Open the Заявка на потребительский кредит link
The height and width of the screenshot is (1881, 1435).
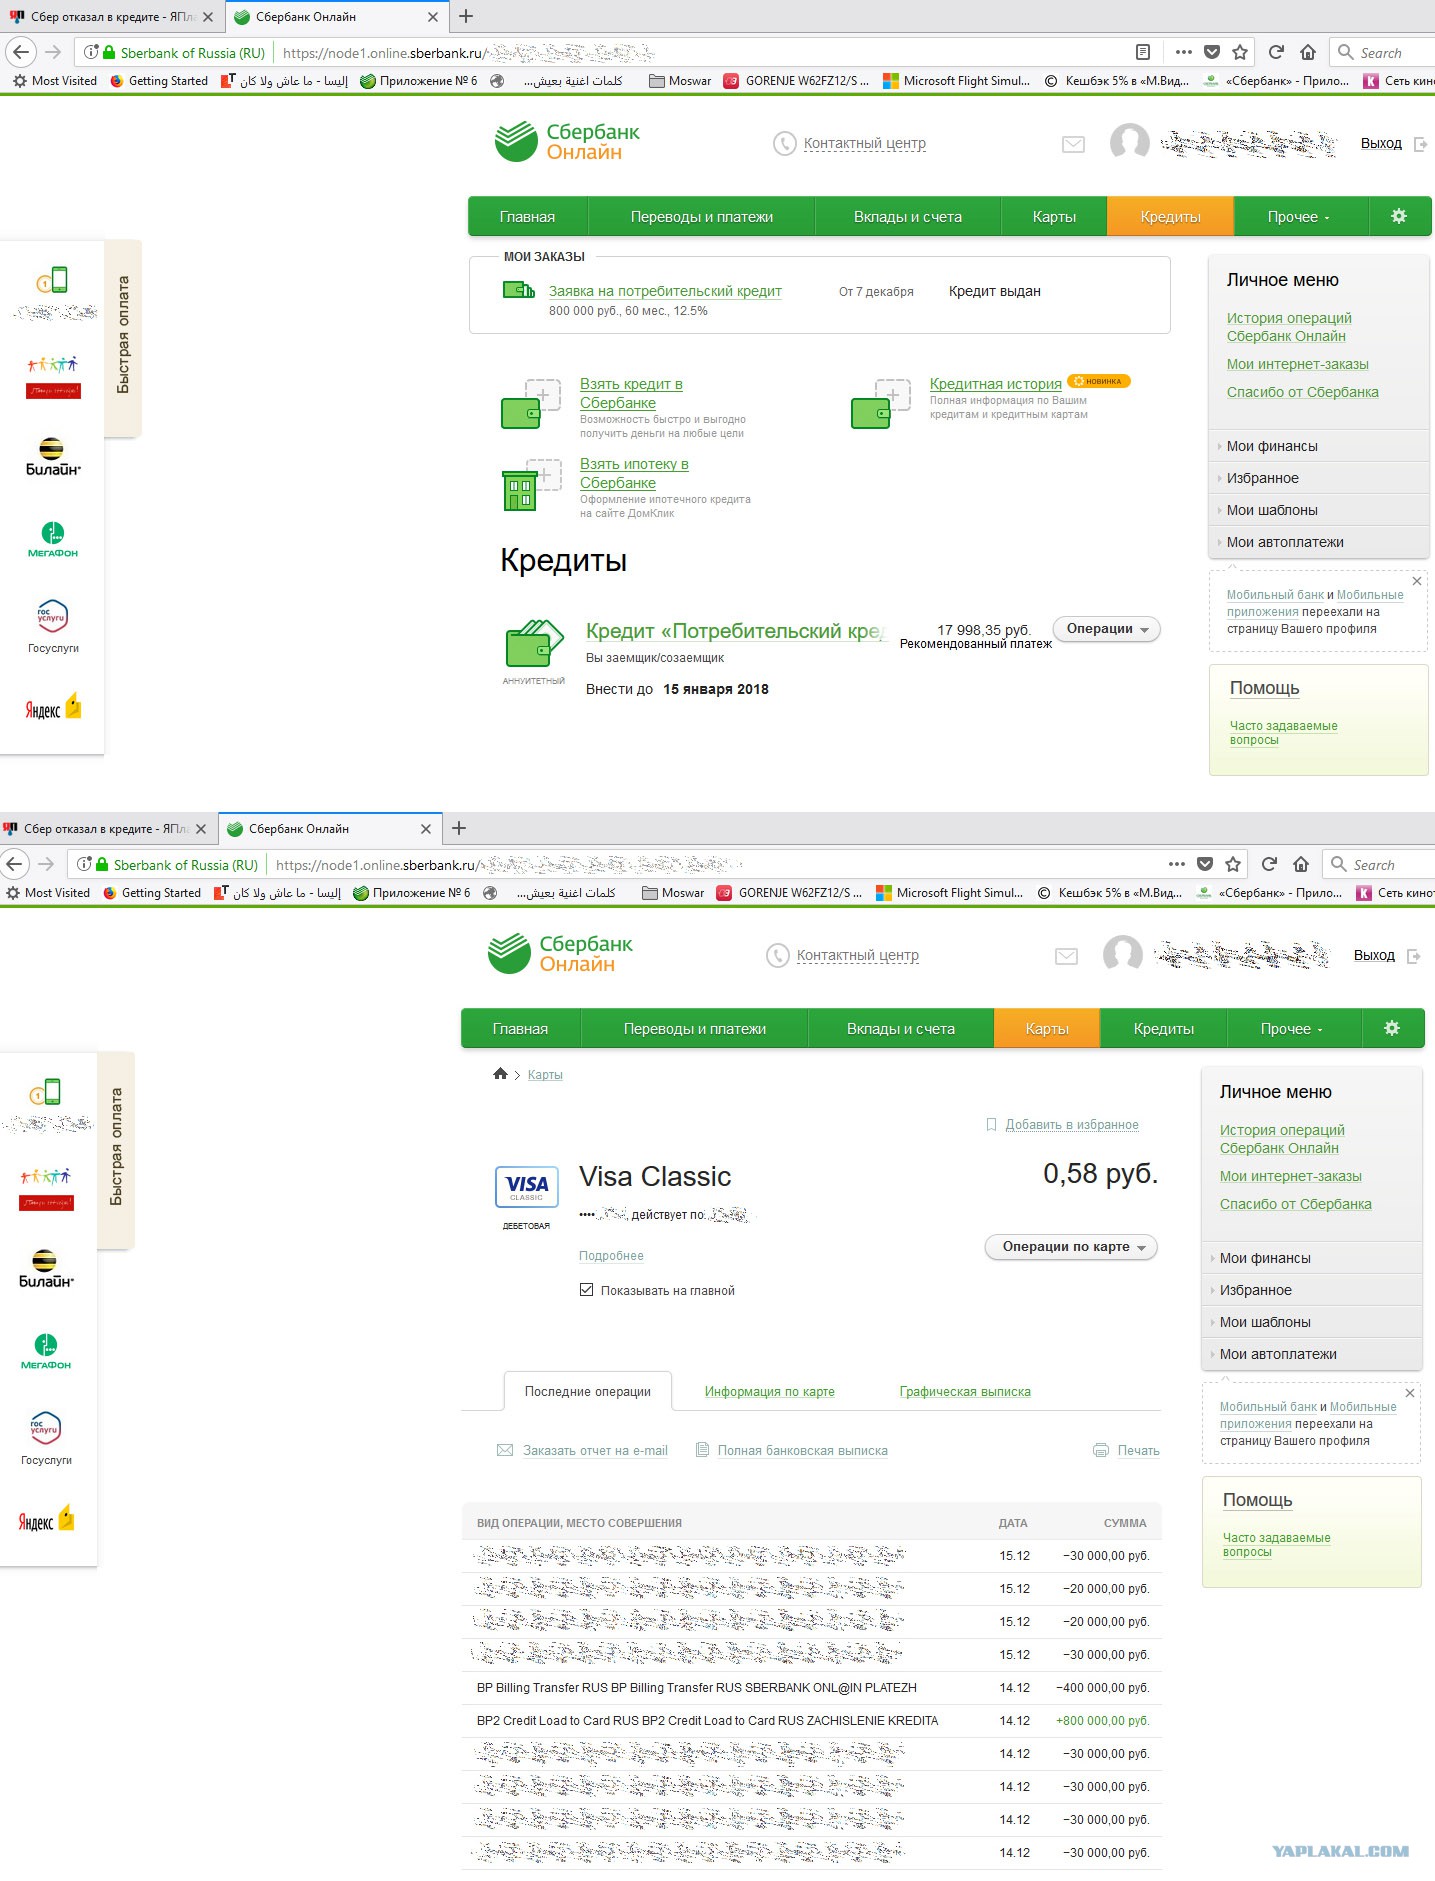(x=665, y=291)
